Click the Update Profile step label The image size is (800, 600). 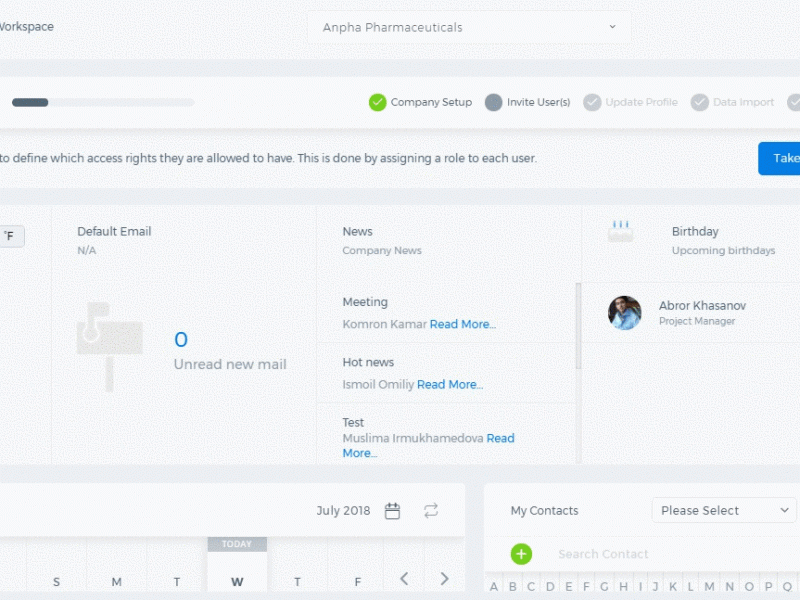(641, 102)
